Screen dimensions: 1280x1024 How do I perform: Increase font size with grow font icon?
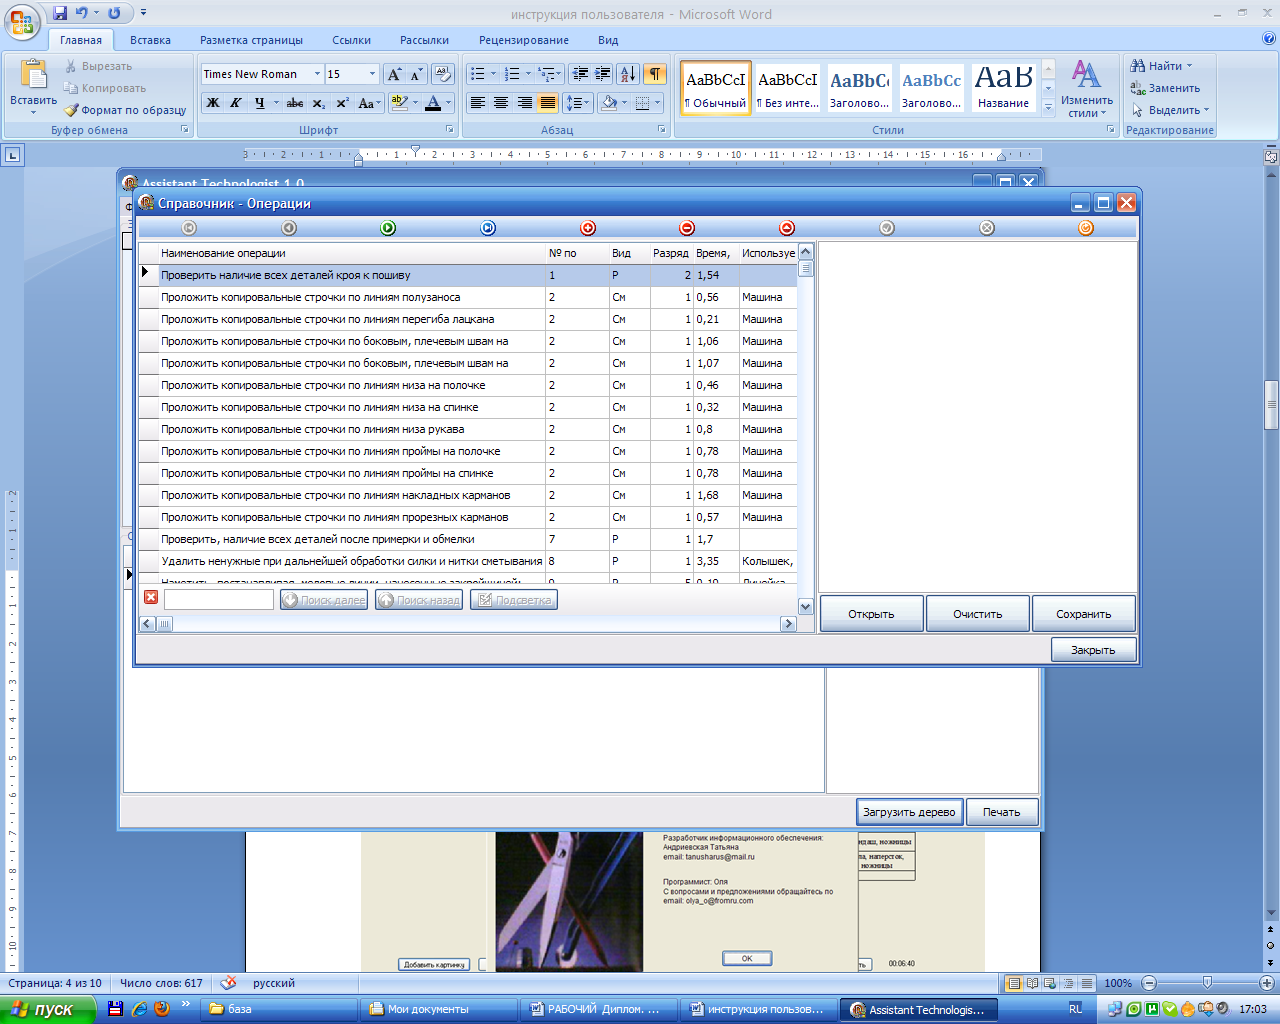[x=394, y=74]
